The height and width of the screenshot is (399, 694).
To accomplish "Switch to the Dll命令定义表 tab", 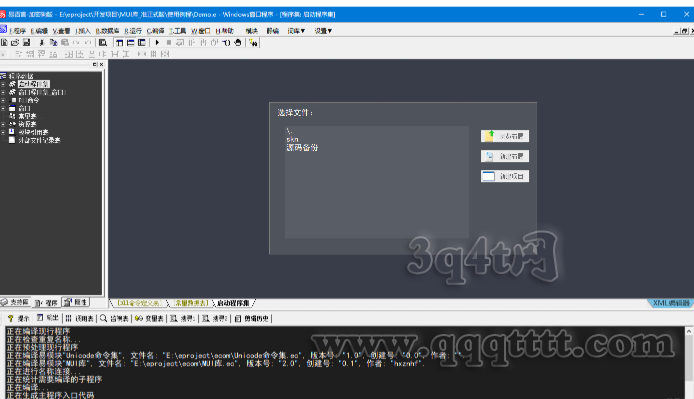I will (x=139, y=303).
